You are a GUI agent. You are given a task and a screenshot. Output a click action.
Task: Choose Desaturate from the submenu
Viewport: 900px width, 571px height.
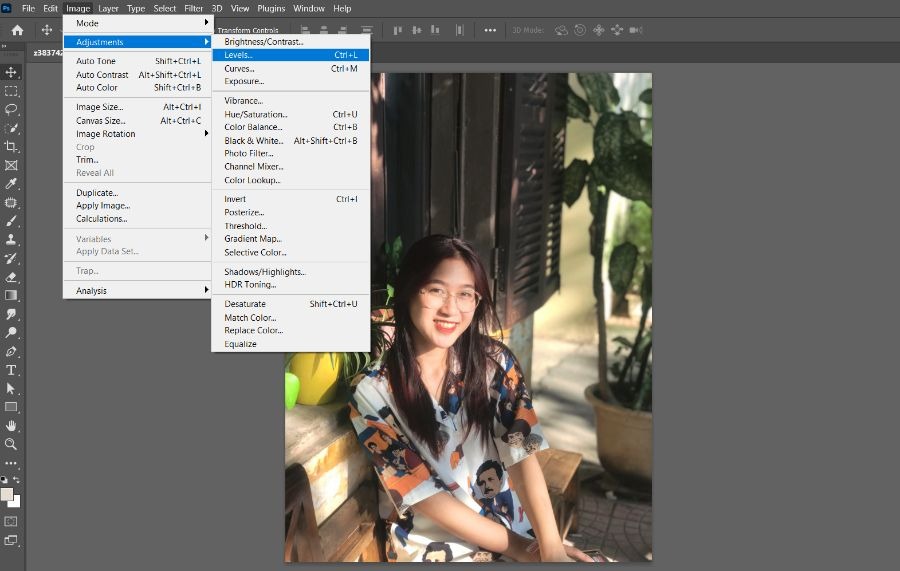[x=291, y=304]
